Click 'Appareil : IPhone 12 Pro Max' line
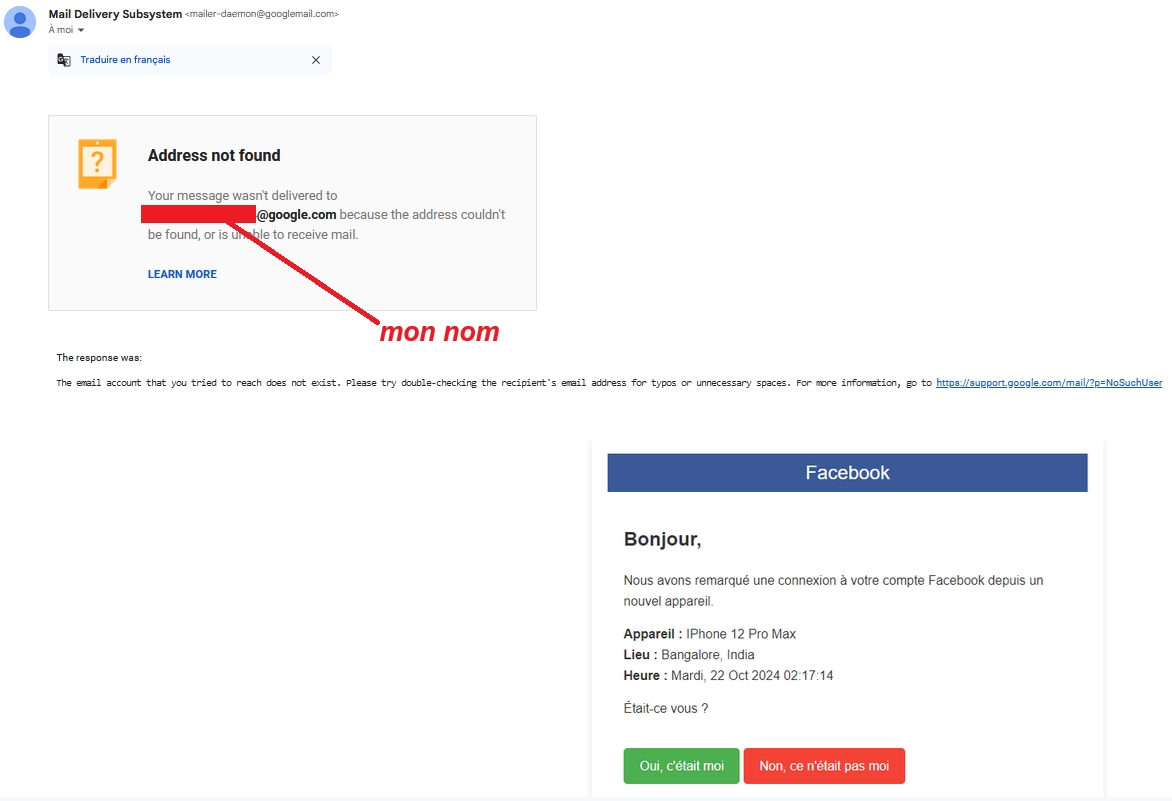Viewport: 1172px width, 801px height. (709, 634)
